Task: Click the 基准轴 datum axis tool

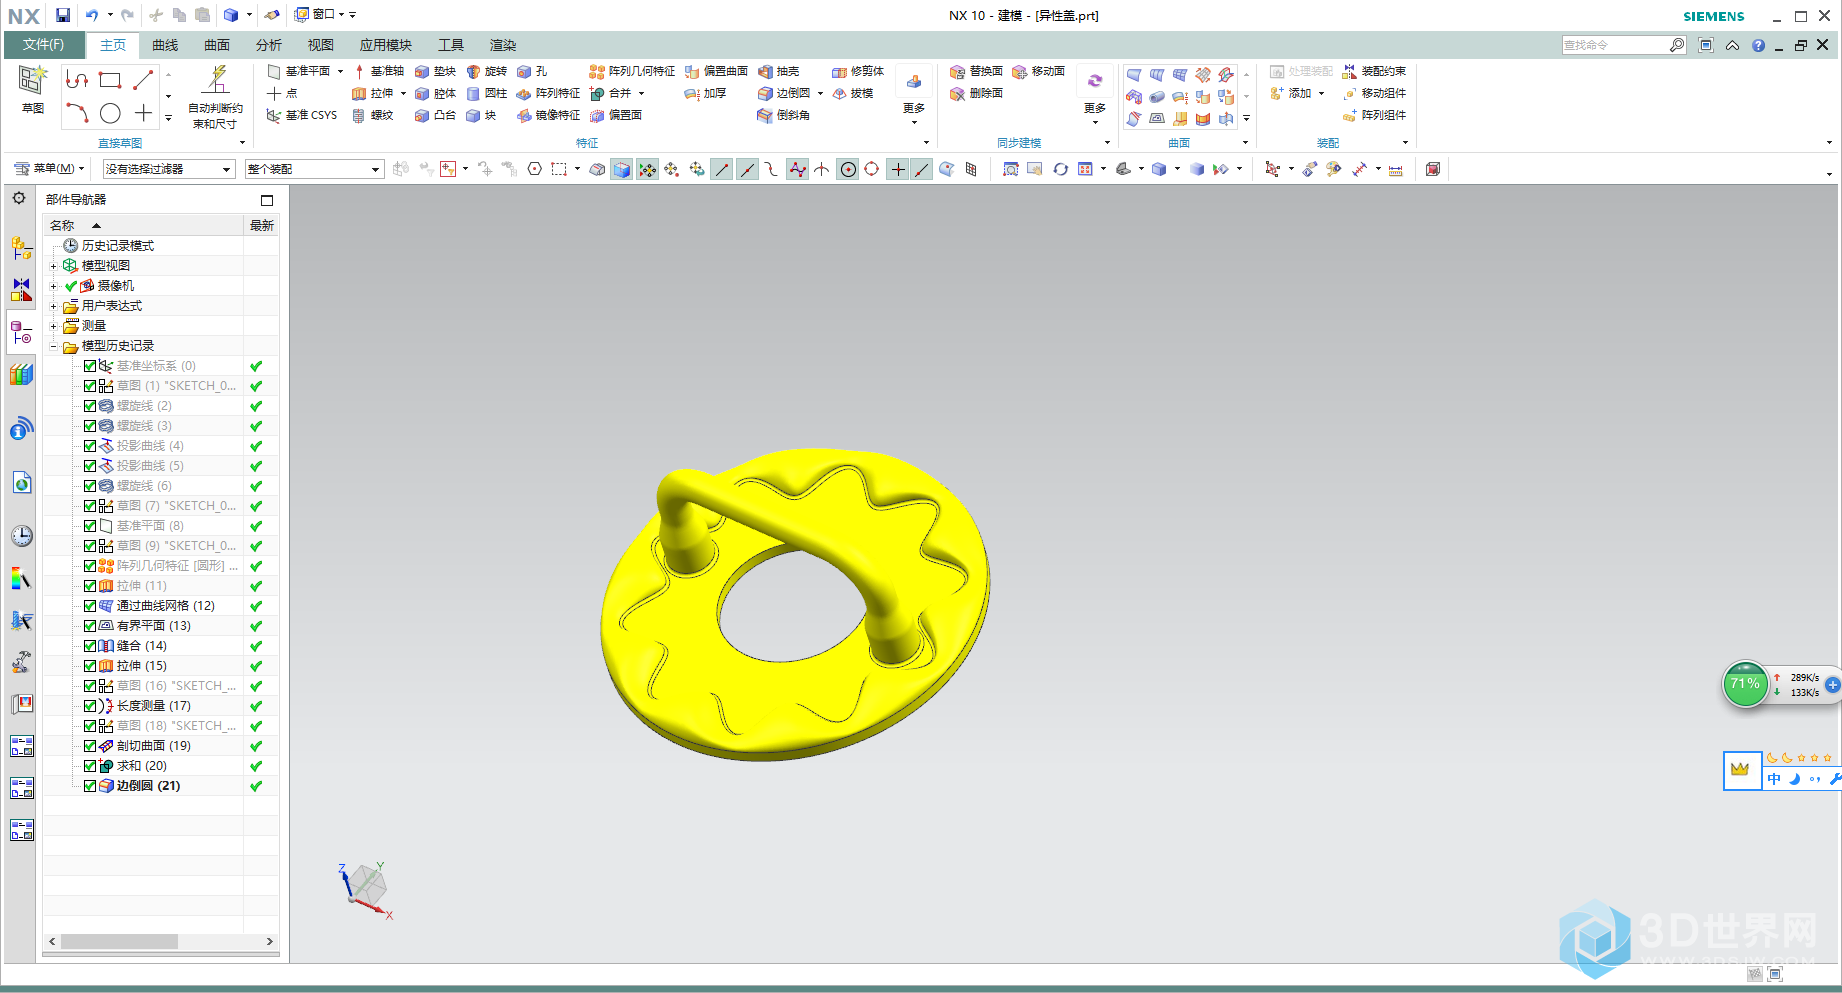Action: (378, 71)
